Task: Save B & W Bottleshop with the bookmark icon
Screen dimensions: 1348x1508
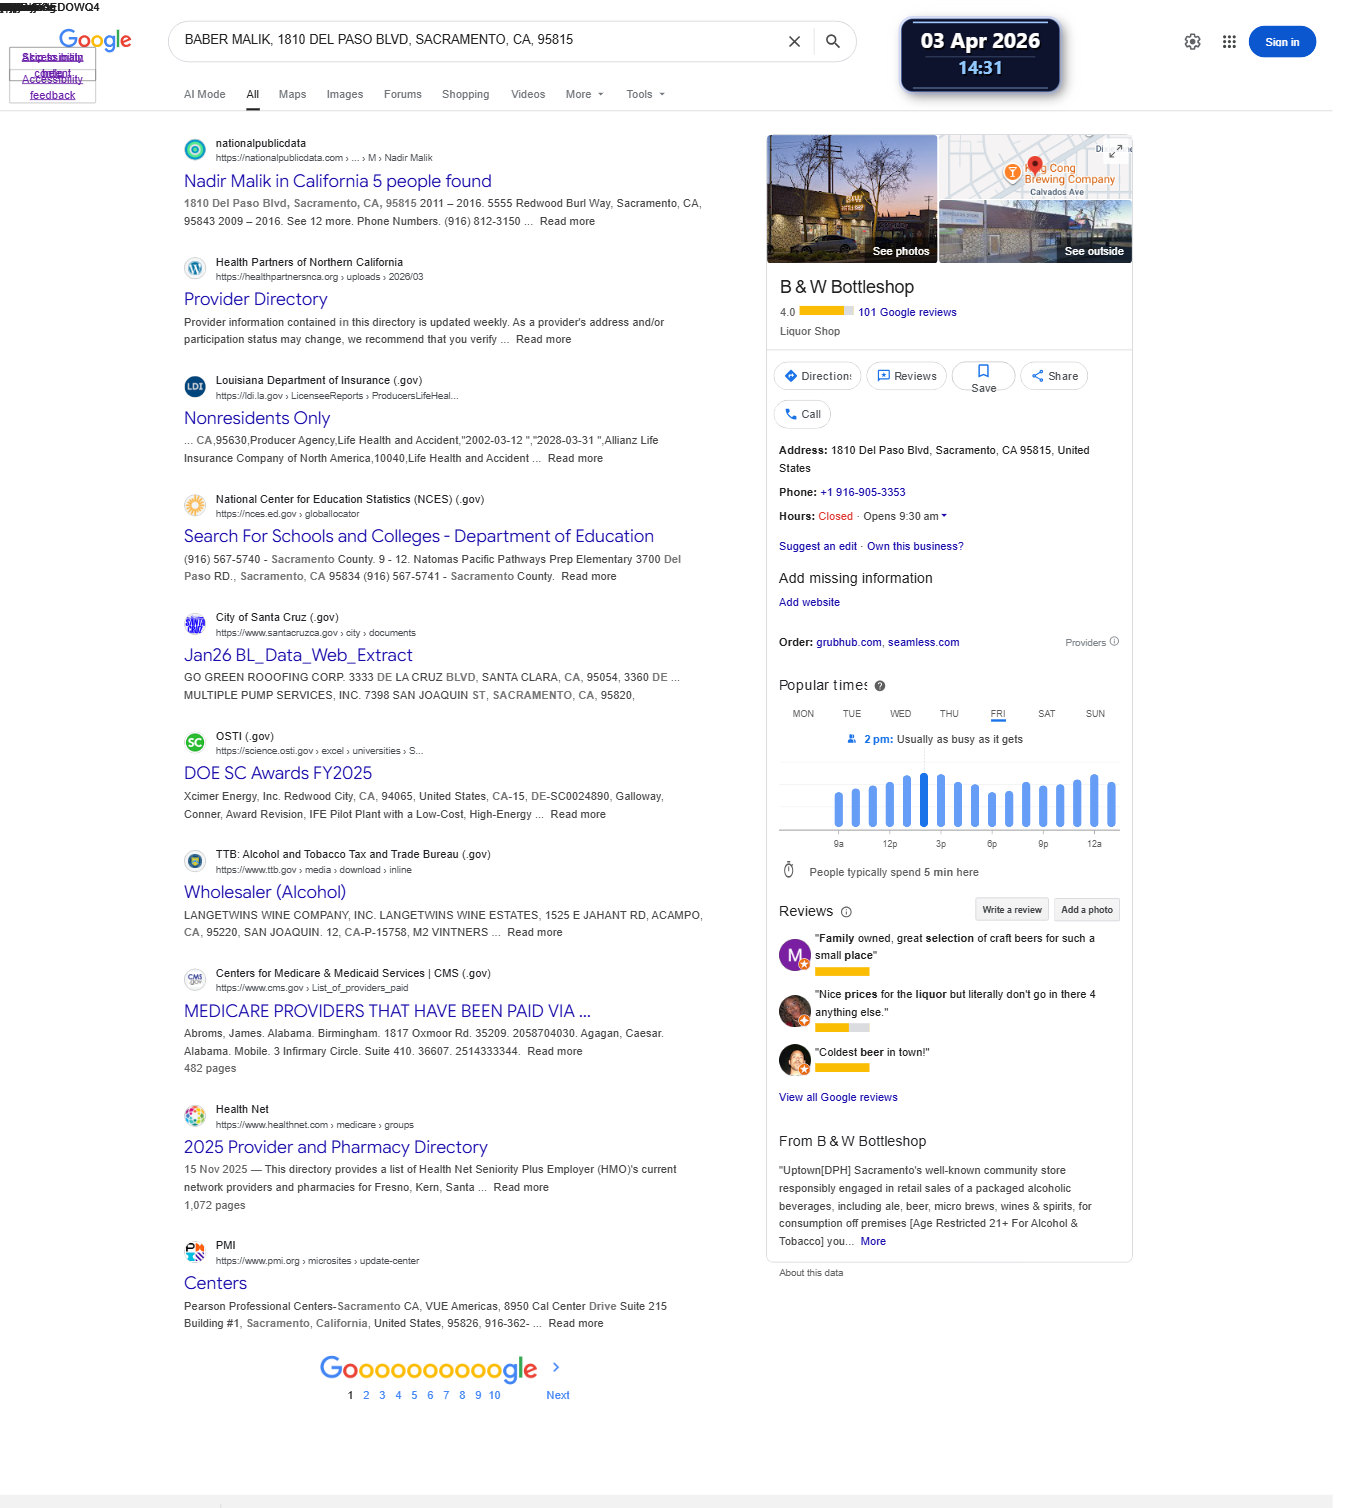Action: pyautogui.click(x=984, y=376)
